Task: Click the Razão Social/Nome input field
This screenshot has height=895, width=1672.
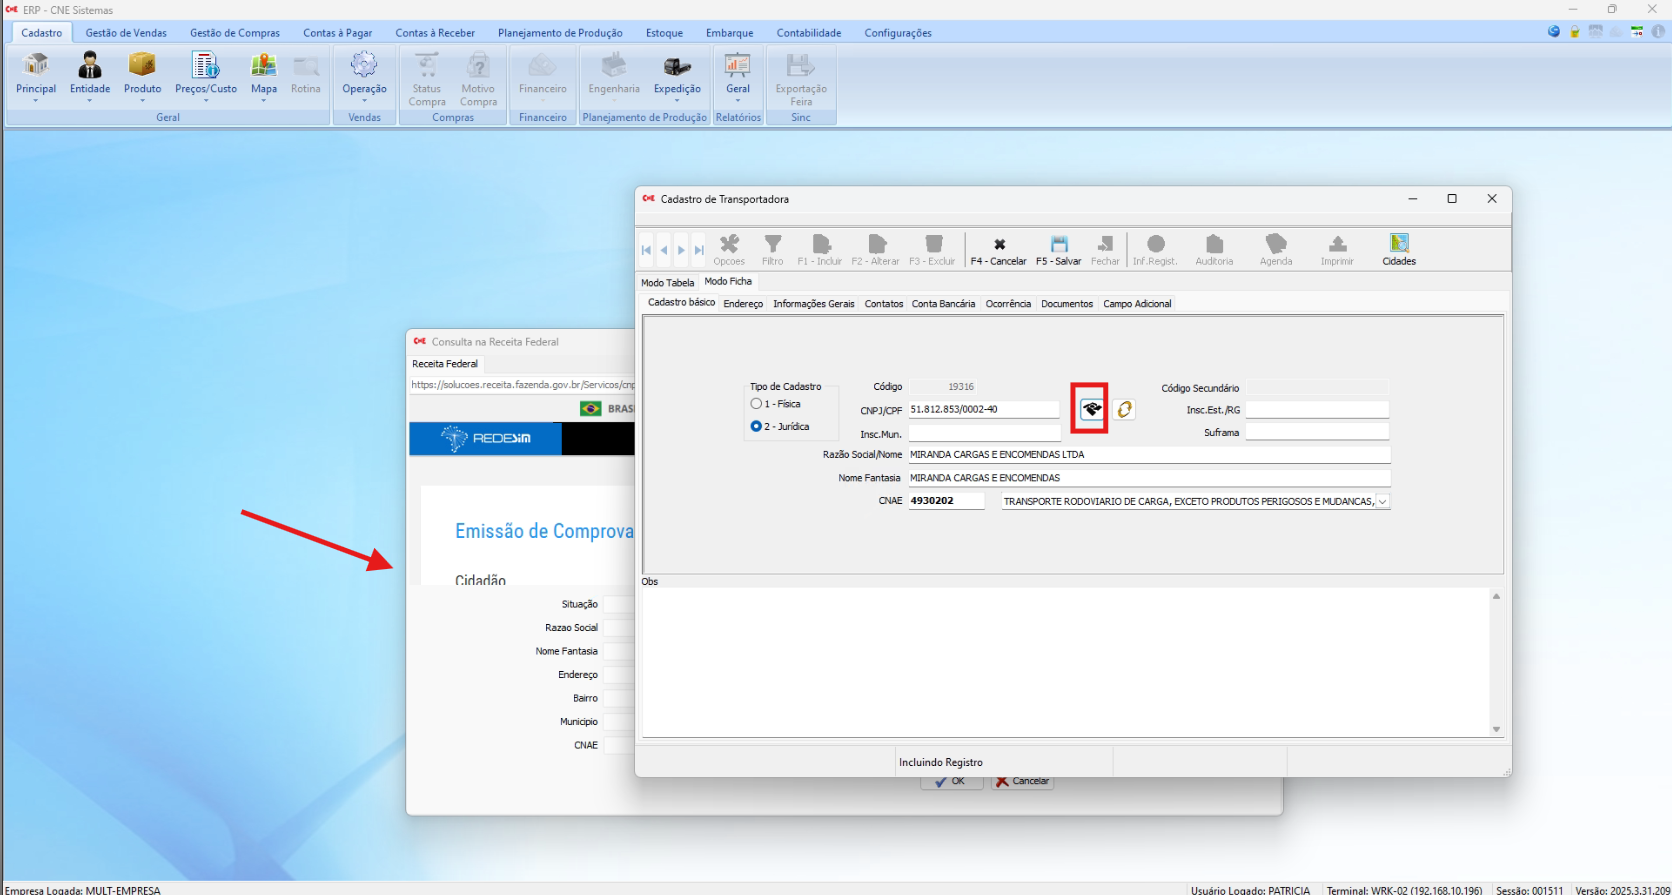Action: 1148,454
